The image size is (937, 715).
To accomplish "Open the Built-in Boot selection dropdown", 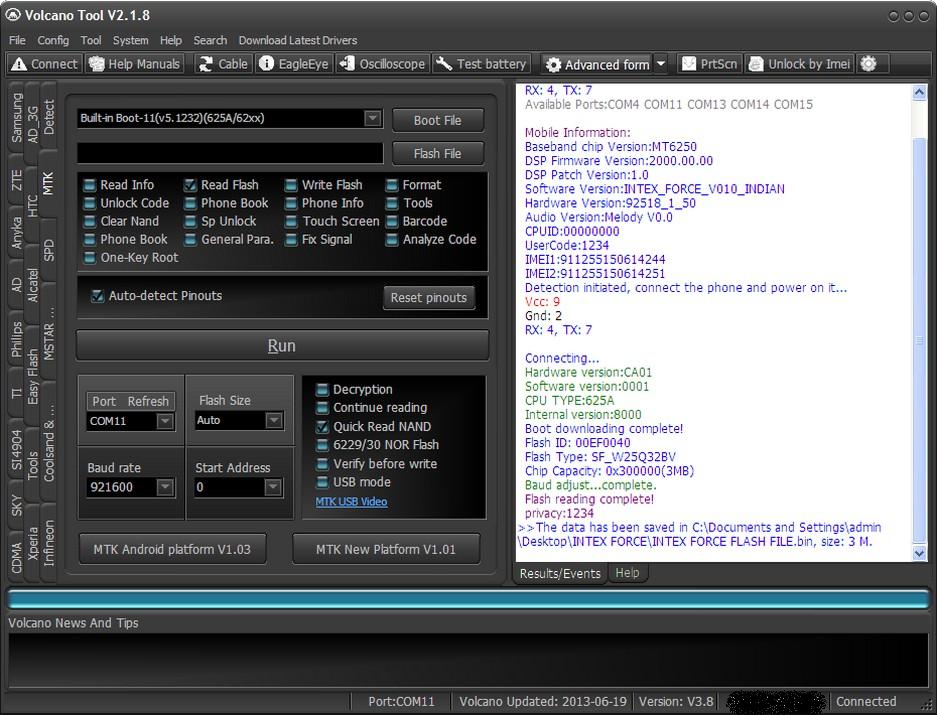I will [373, 118].
